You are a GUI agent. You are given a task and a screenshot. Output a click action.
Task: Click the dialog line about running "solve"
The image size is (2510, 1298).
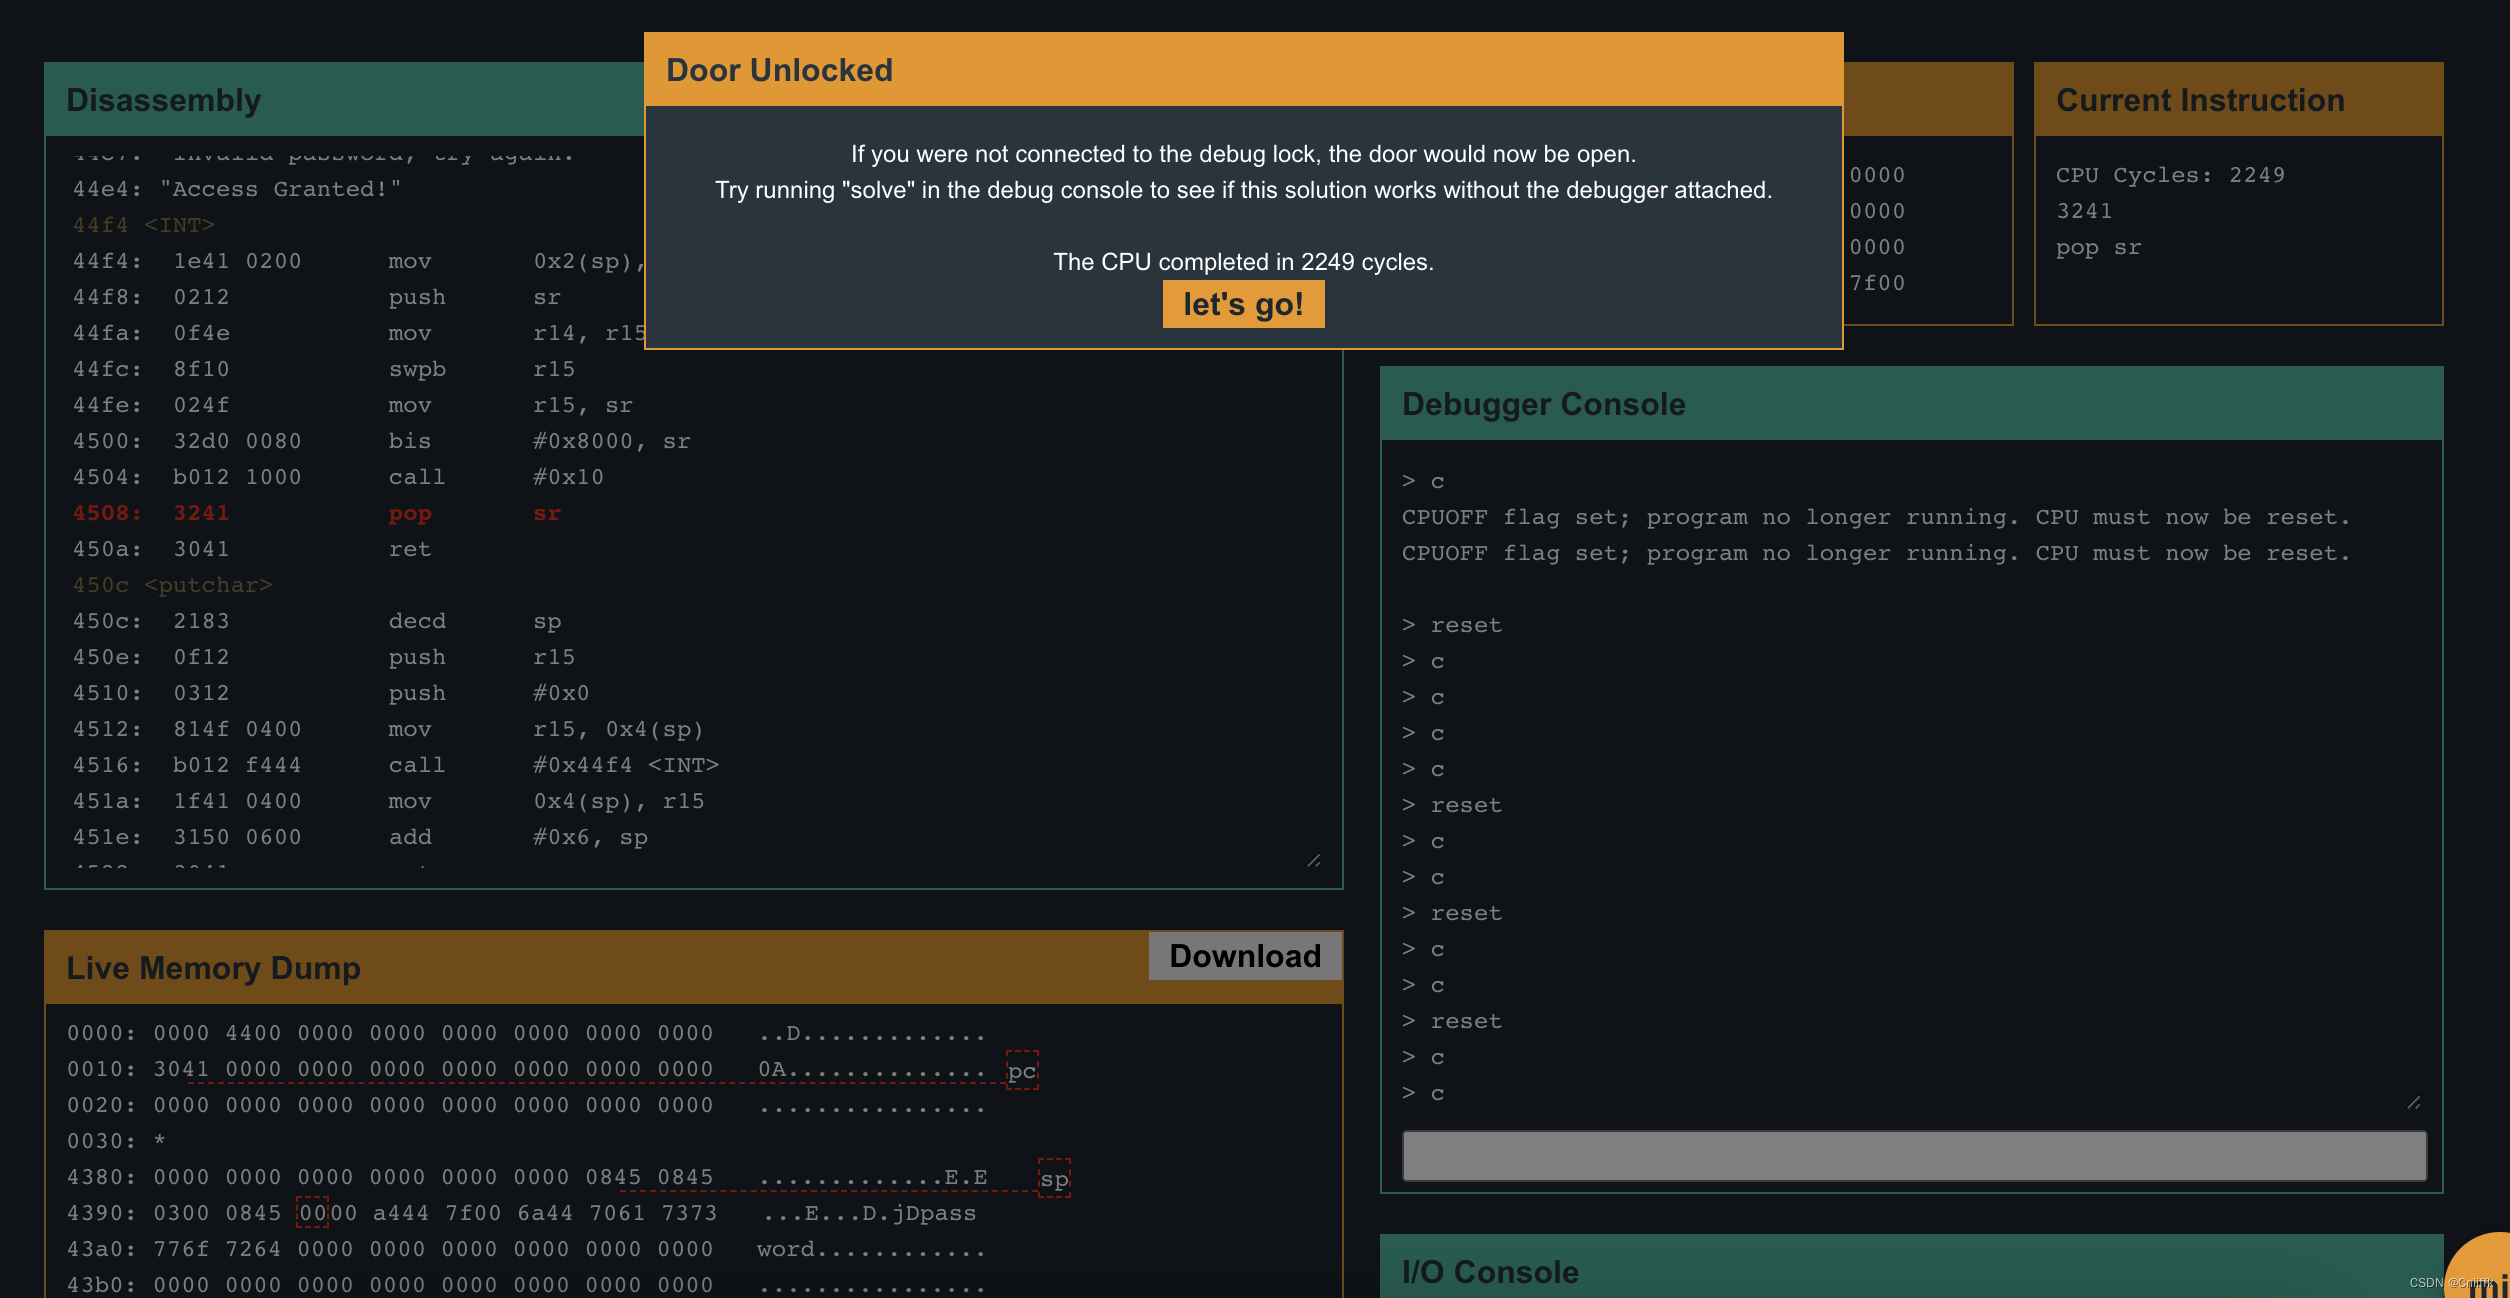click(x=1243, y=190)
